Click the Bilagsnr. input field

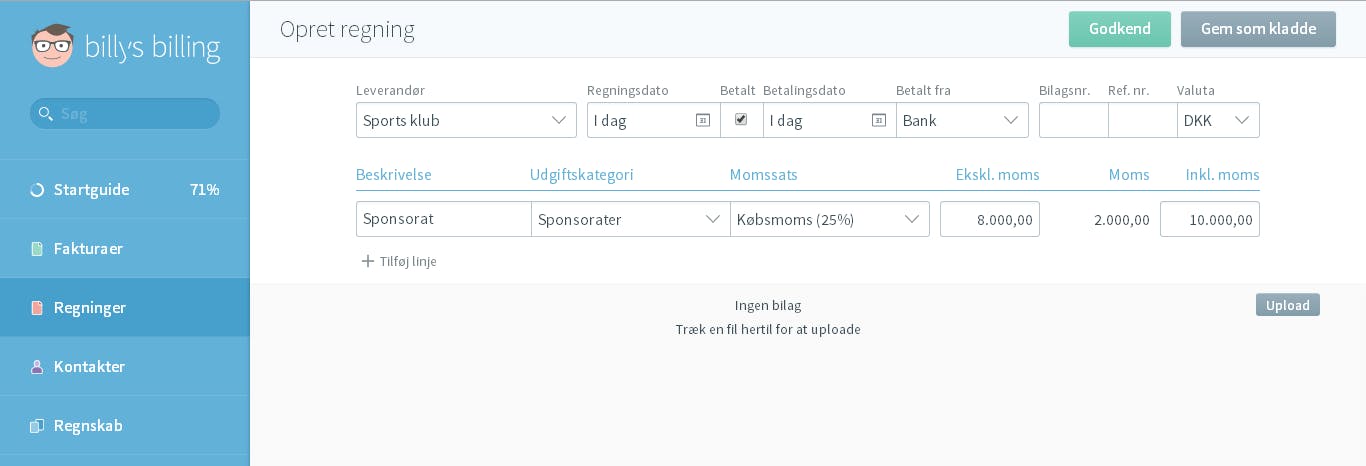[1074, 120]
